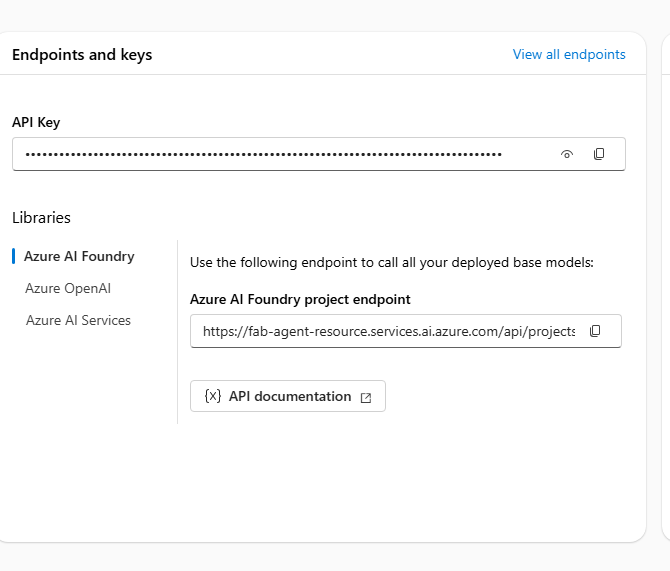The height and width of the screenshot is (571, 670).
Task: Click the API Key label
Action: coord(36,122)
